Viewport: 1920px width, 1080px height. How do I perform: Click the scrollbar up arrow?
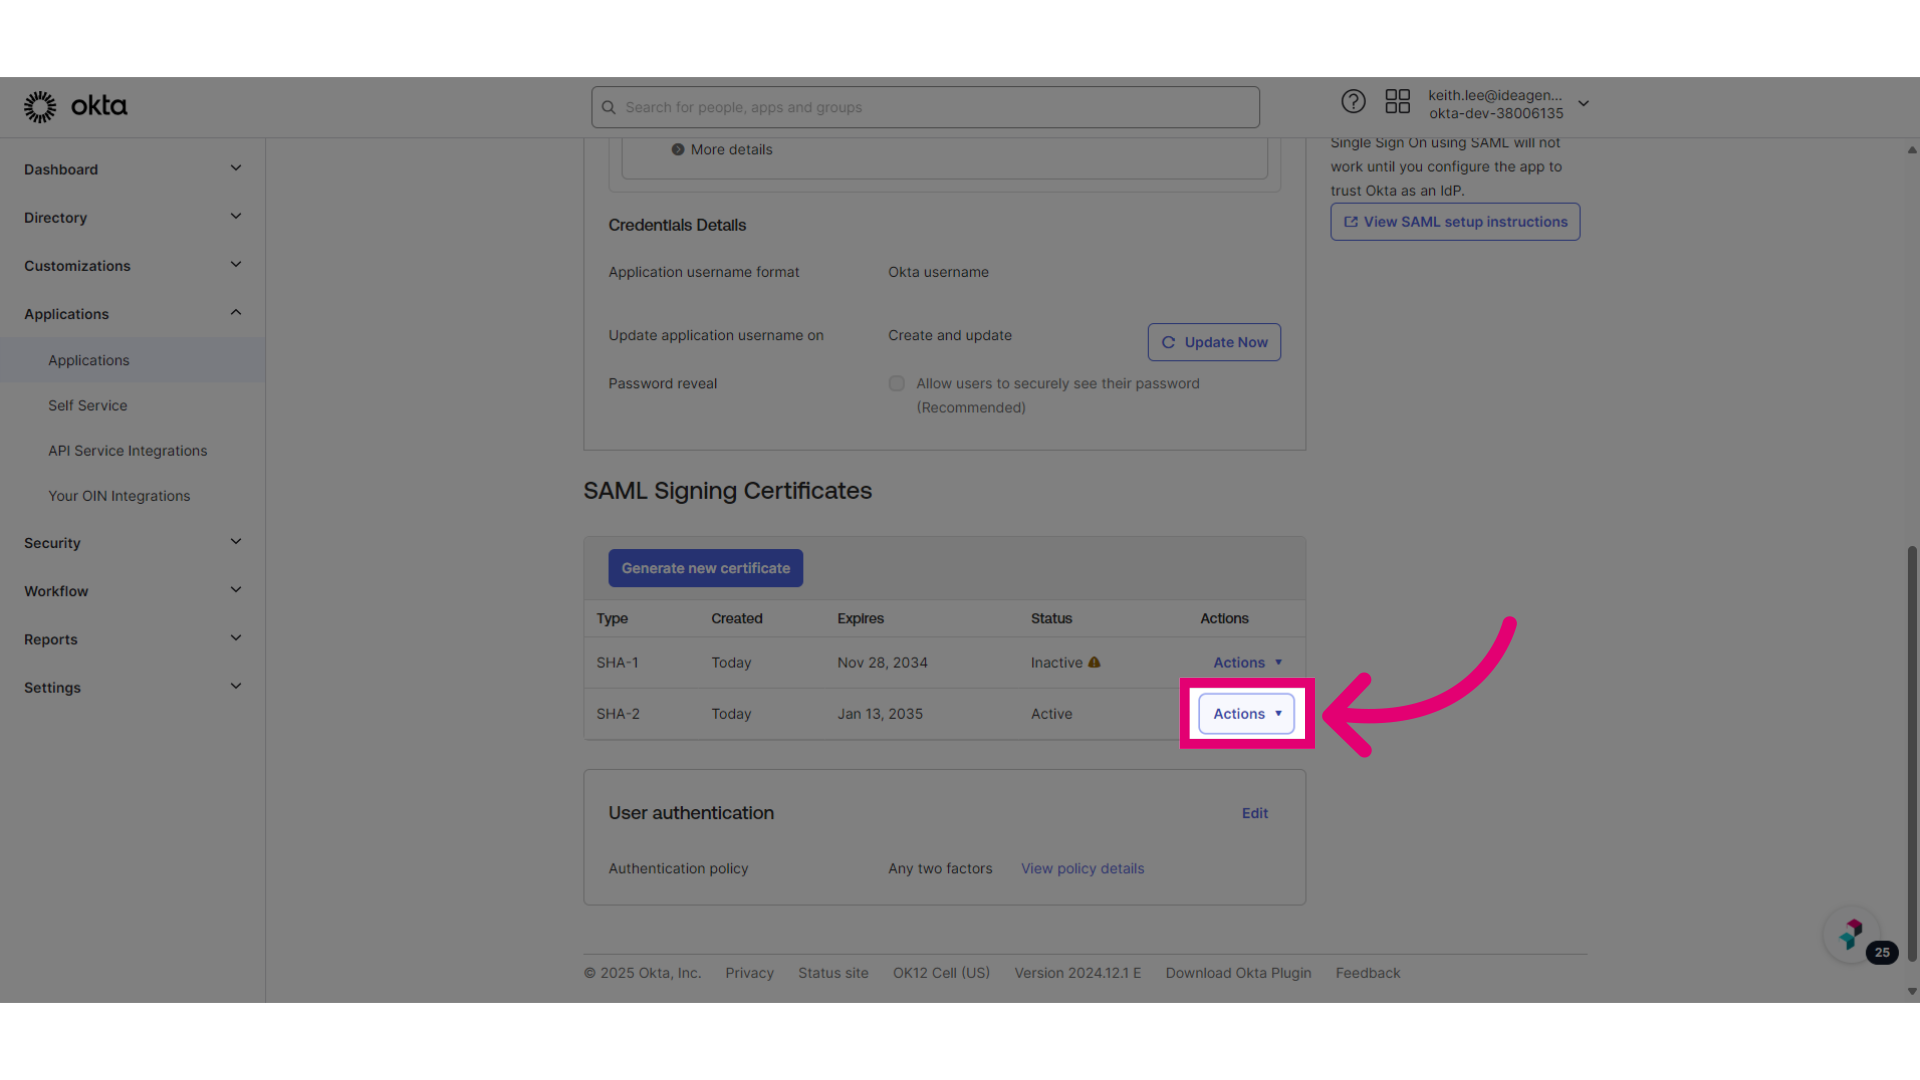pyautogui.click(x=1912, y=150)
